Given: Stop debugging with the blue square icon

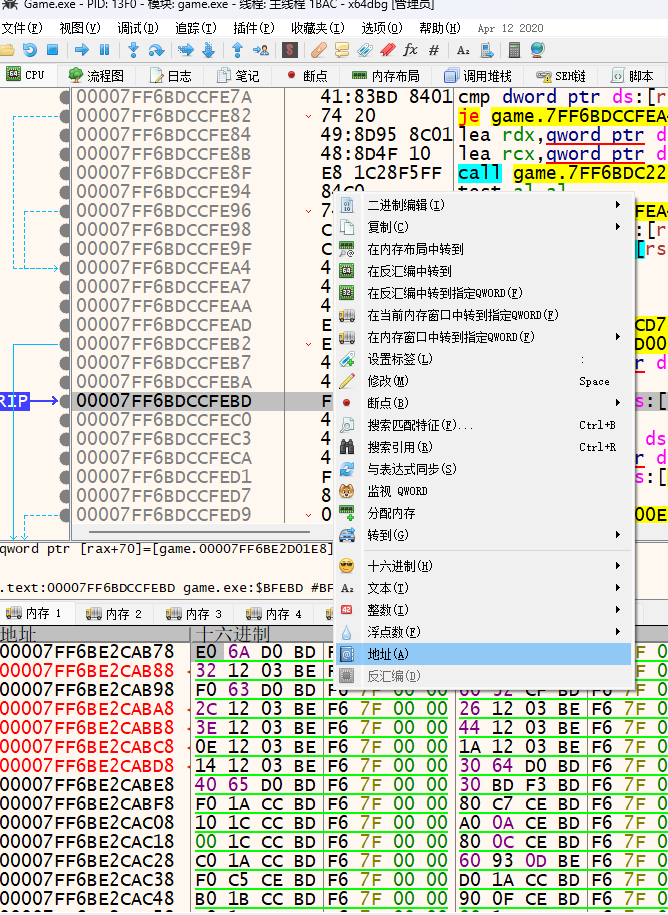Looking at the screenshot, I should [53, 50].
